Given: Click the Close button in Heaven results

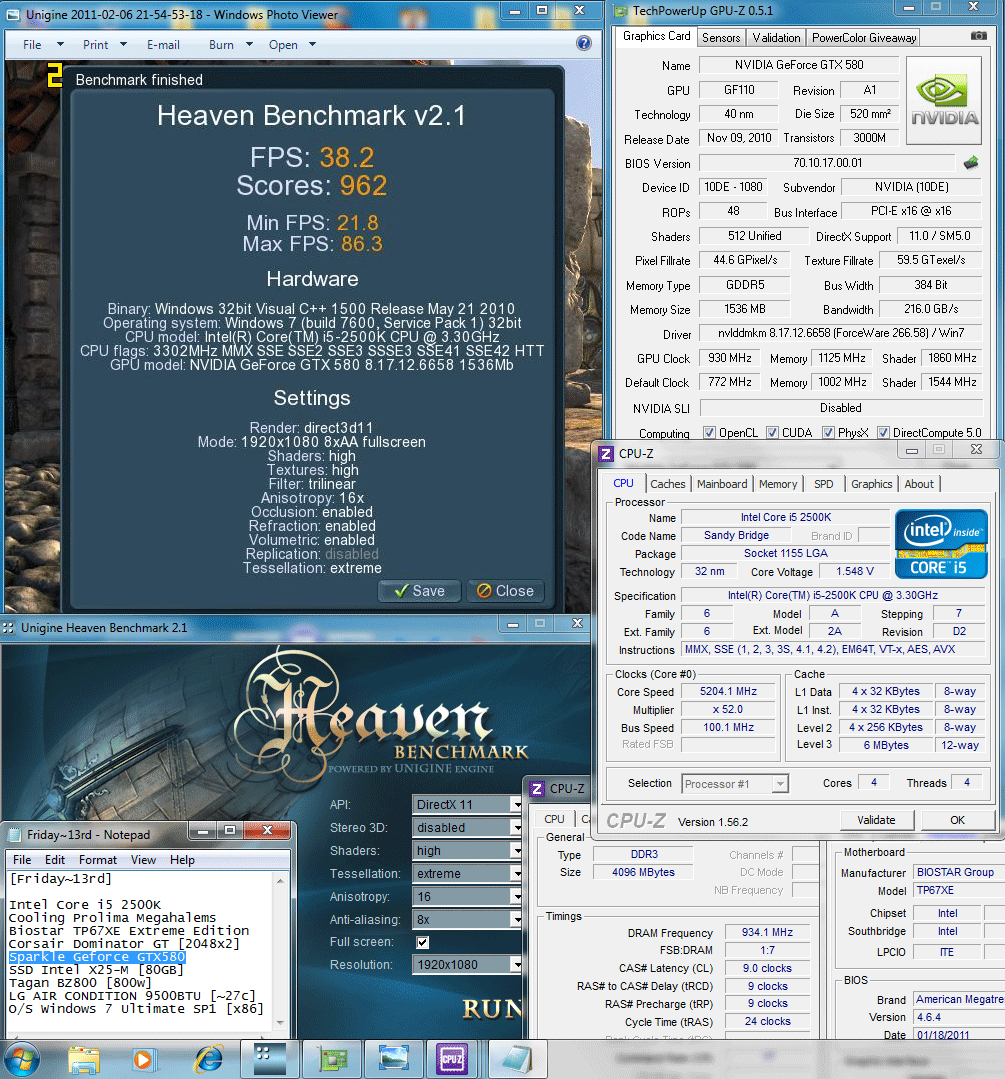Looking at the screenshot, I should (505, 591).
